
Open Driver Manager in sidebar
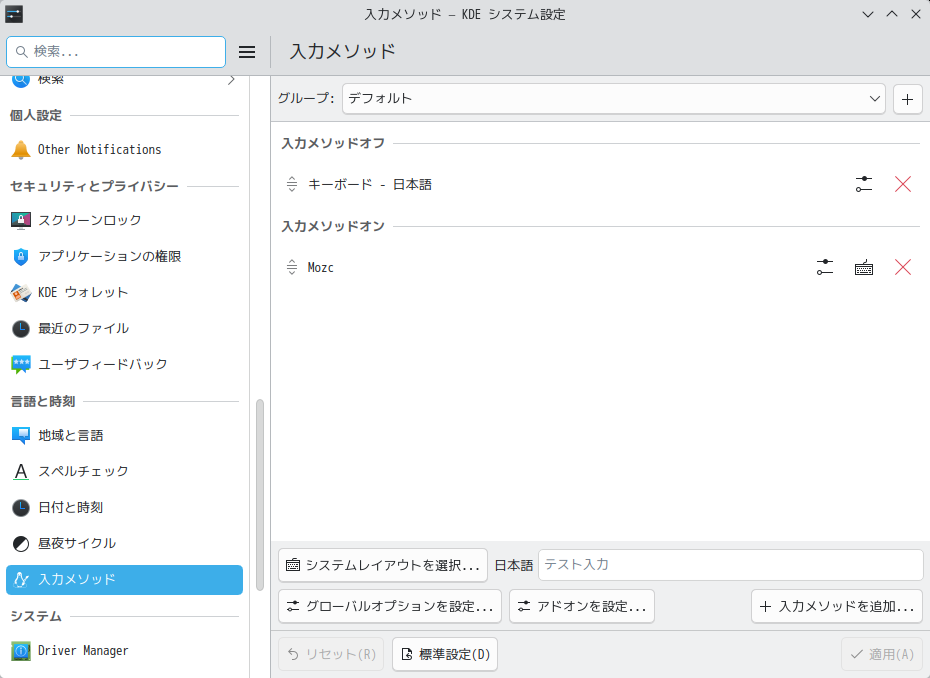pos(125,651)
